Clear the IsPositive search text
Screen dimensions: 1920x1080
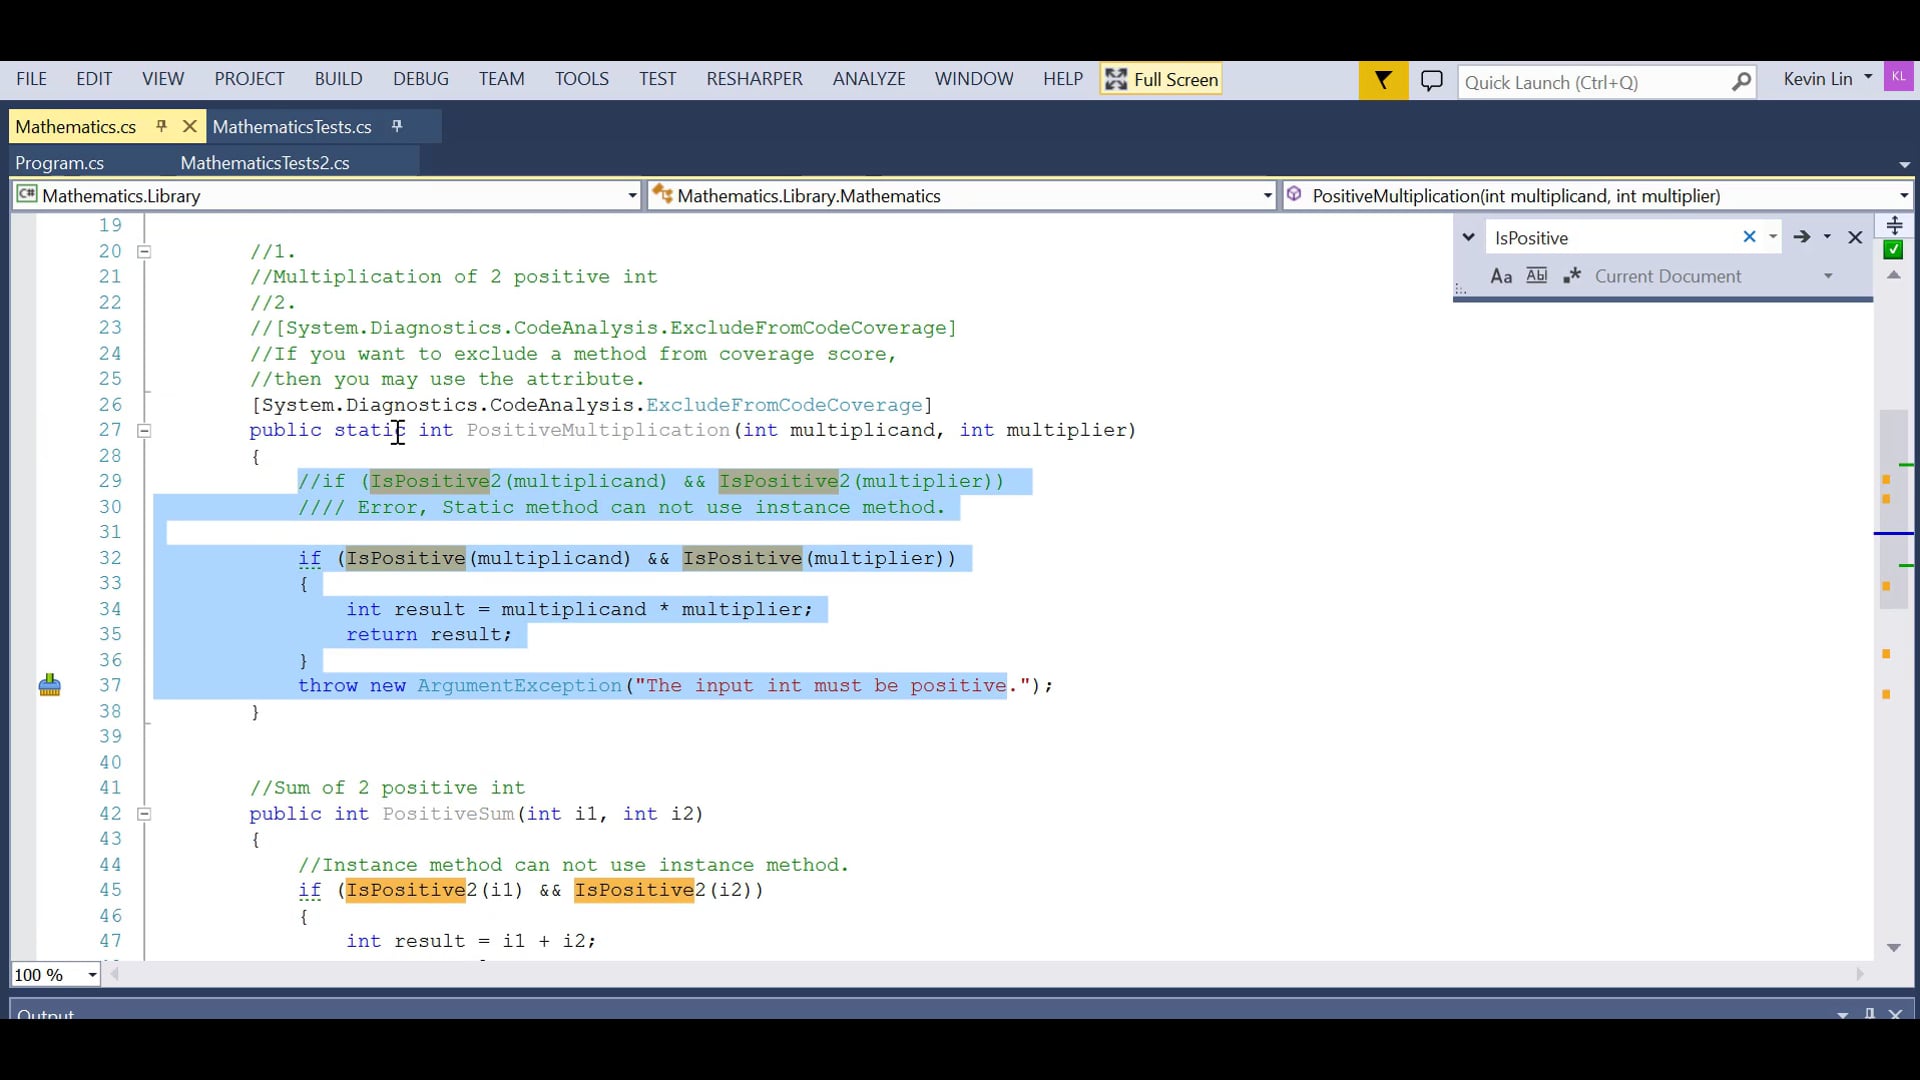click(1749, 237)
